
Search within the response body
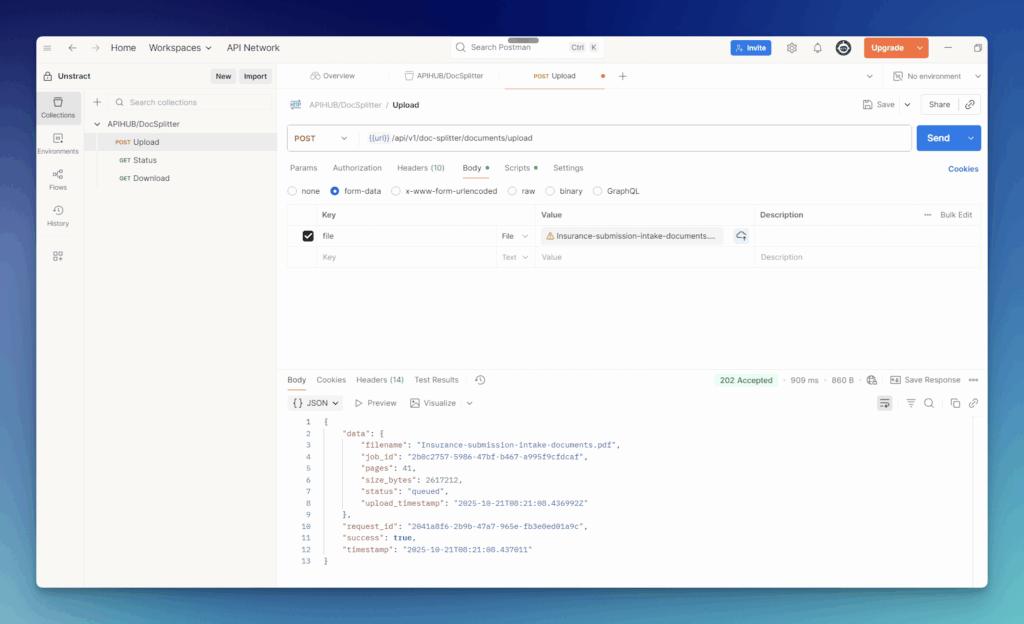929,403
